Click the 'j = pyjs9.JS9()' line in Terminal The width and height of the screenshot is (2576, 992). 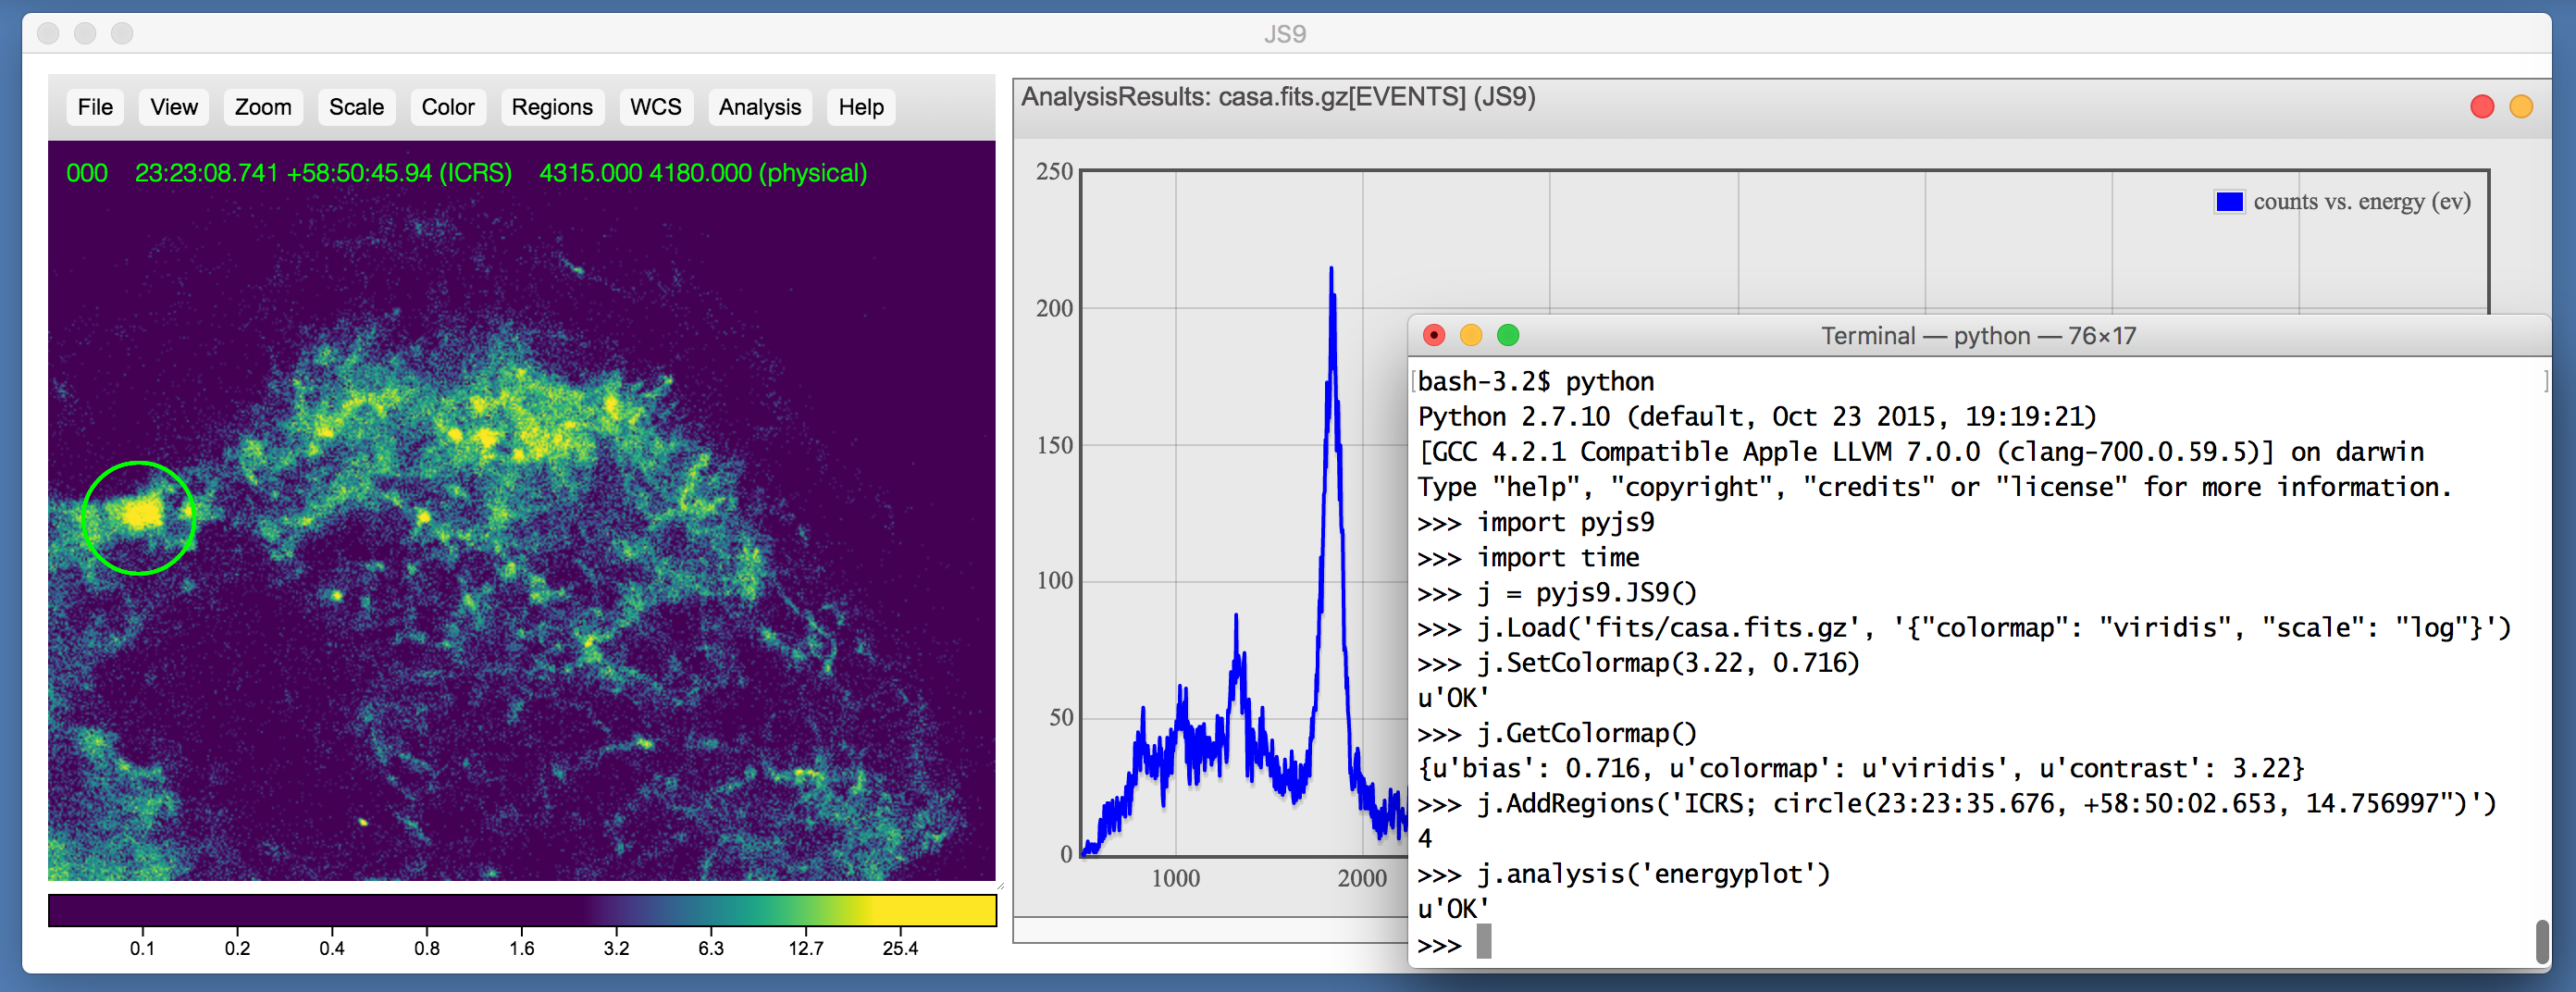(1557, 593)
